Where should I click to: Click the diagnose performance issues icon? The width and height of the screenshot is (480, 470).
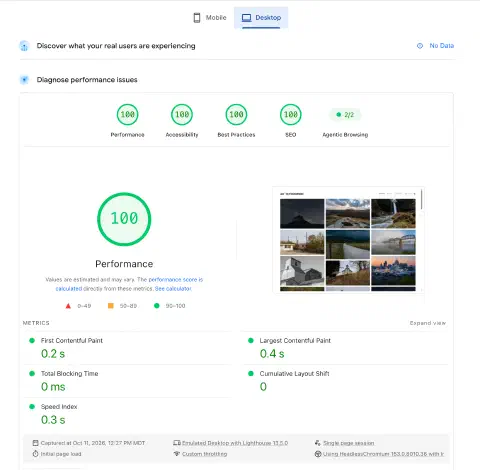tap(24, 80)
